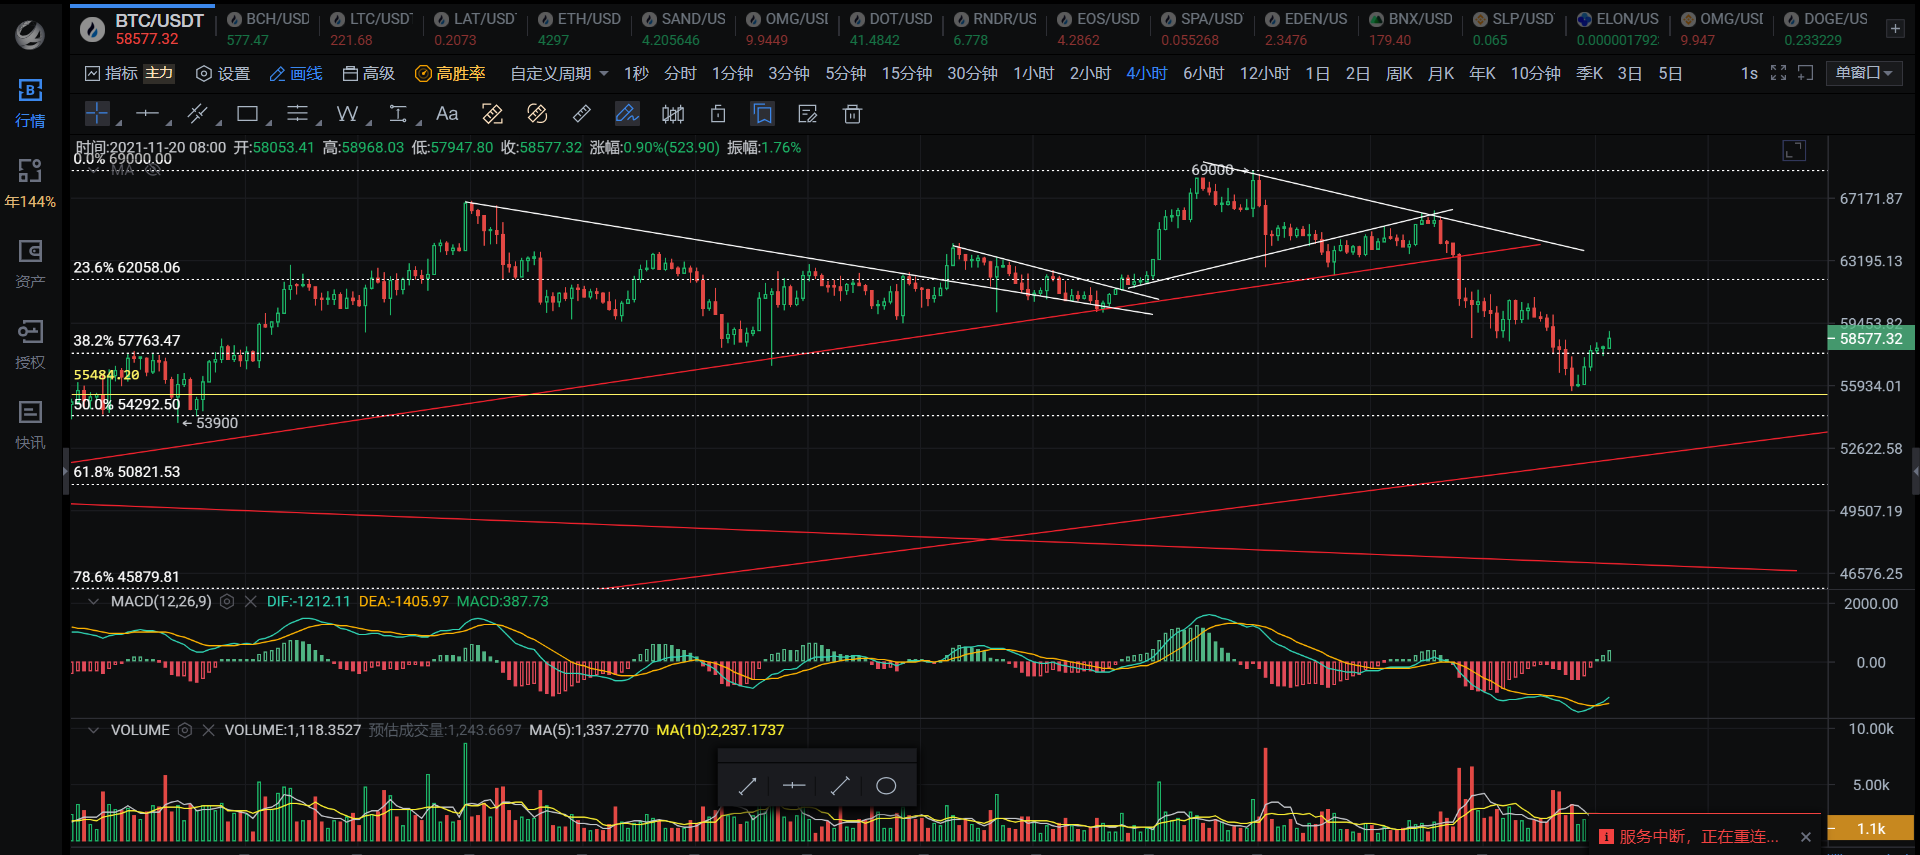Click the 58577.32 current price label
1920x855 pixels.
tap(1870, 339)
